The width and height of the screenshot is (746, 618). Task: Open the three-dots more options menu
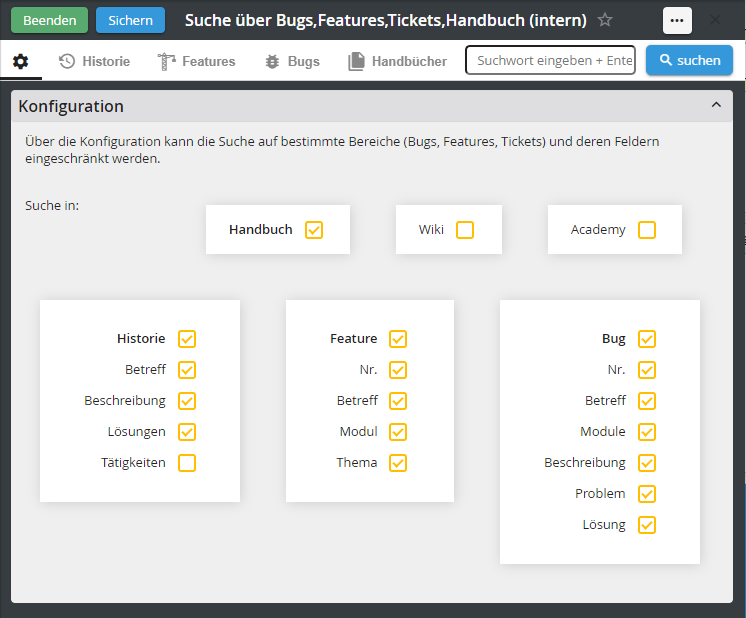[677, 20]
